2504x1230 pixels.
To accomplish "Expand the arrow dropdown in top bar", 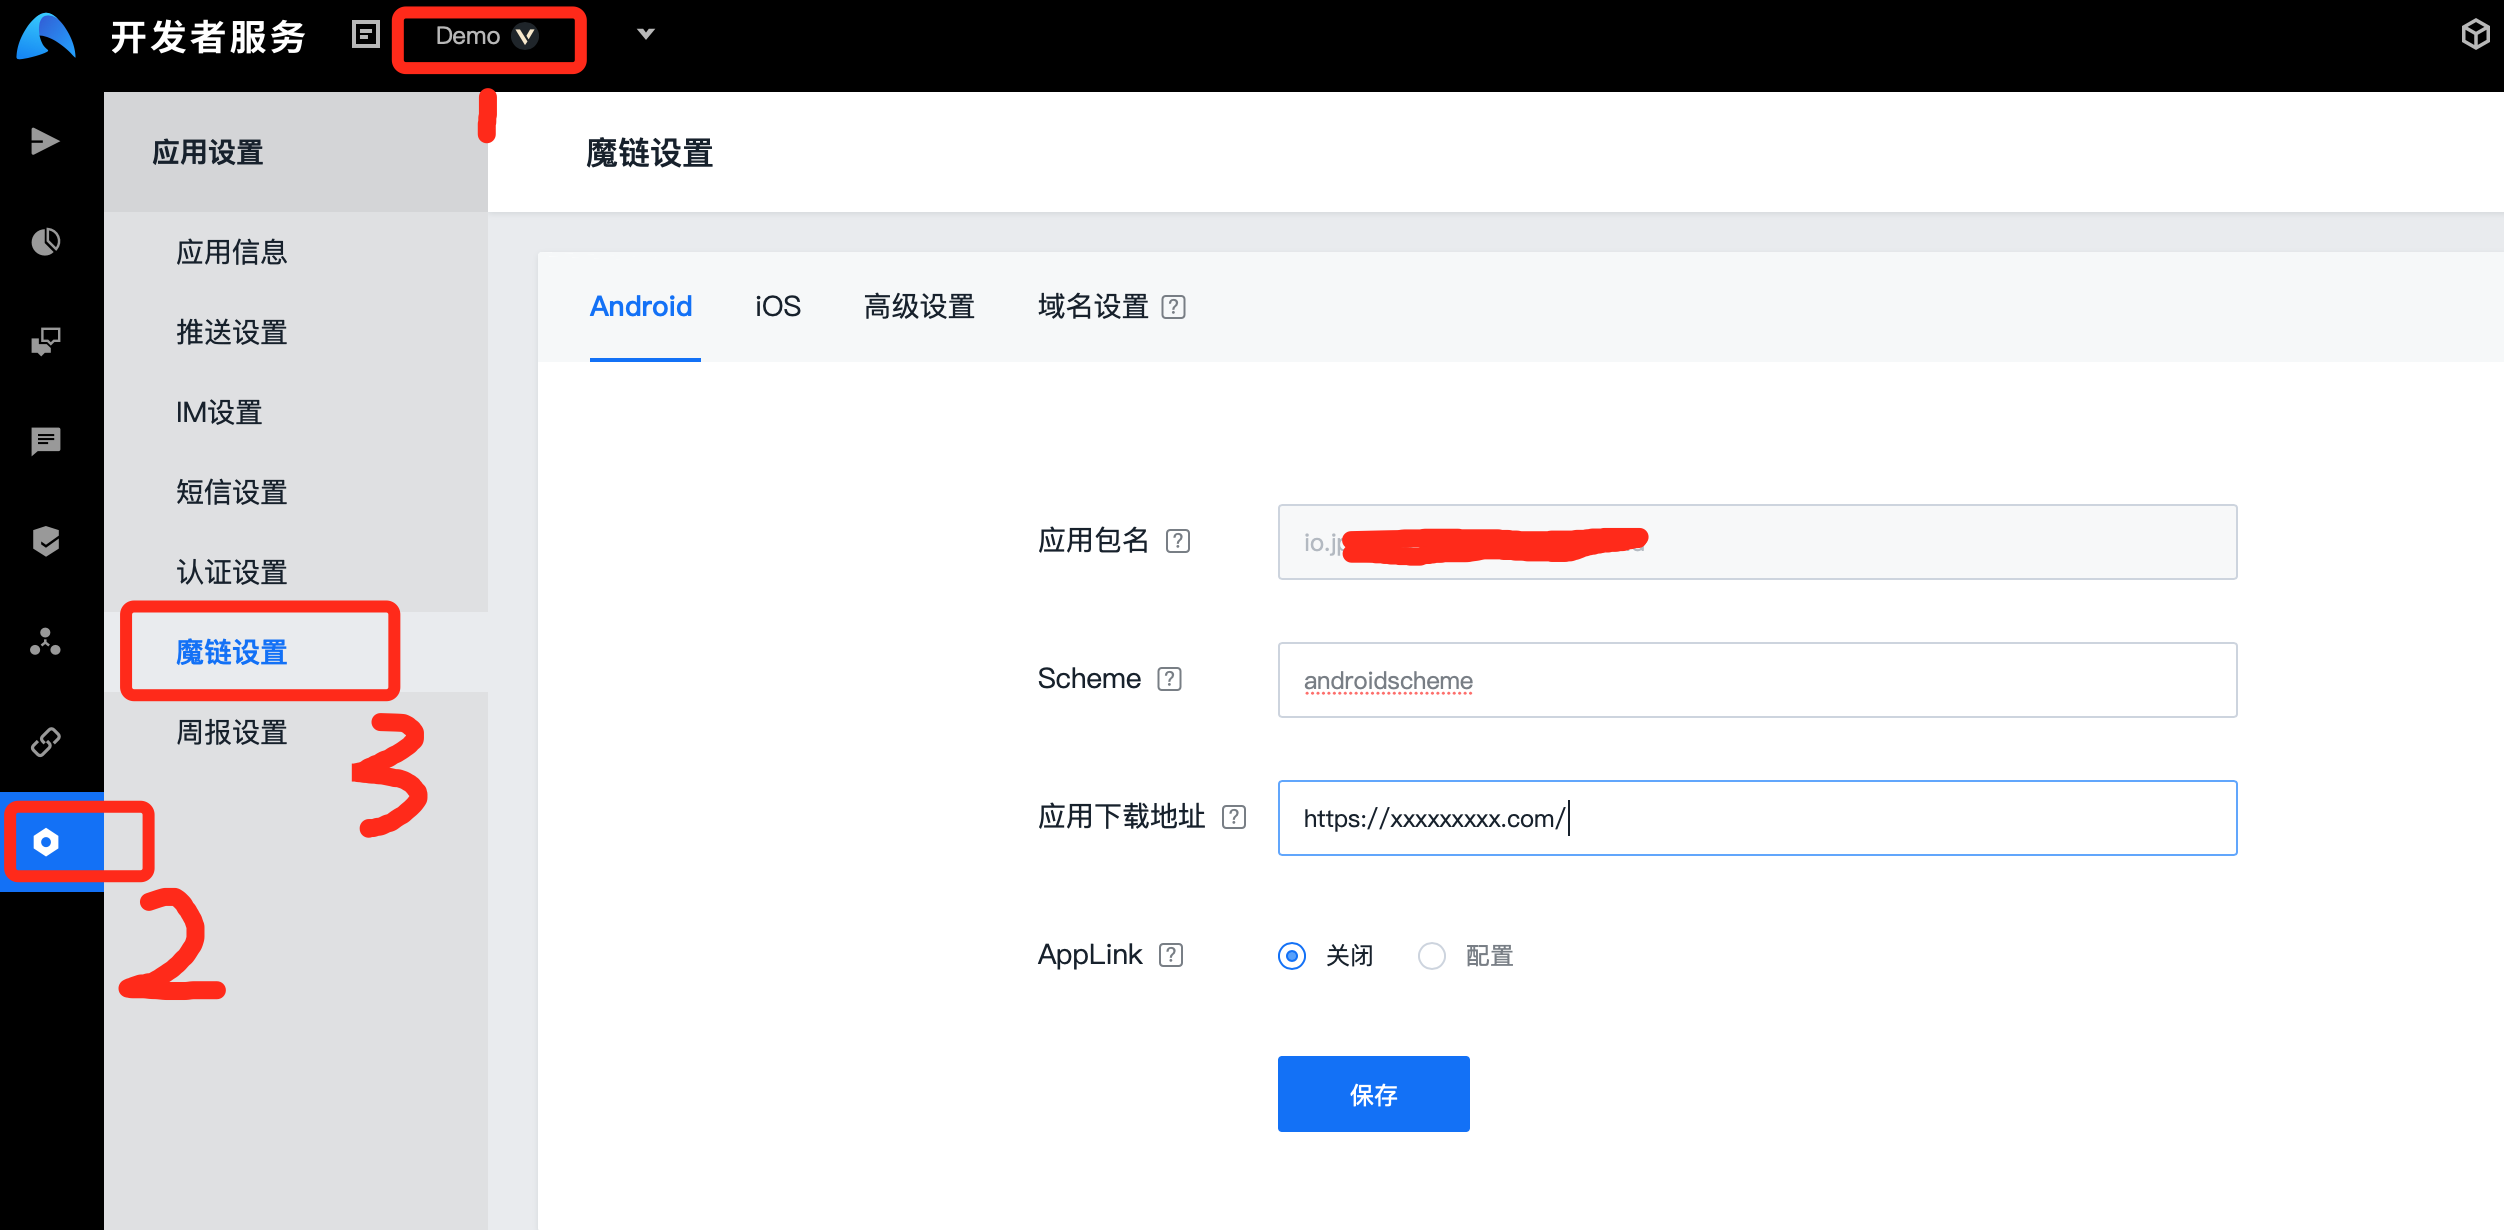I will tap(646, 35).
